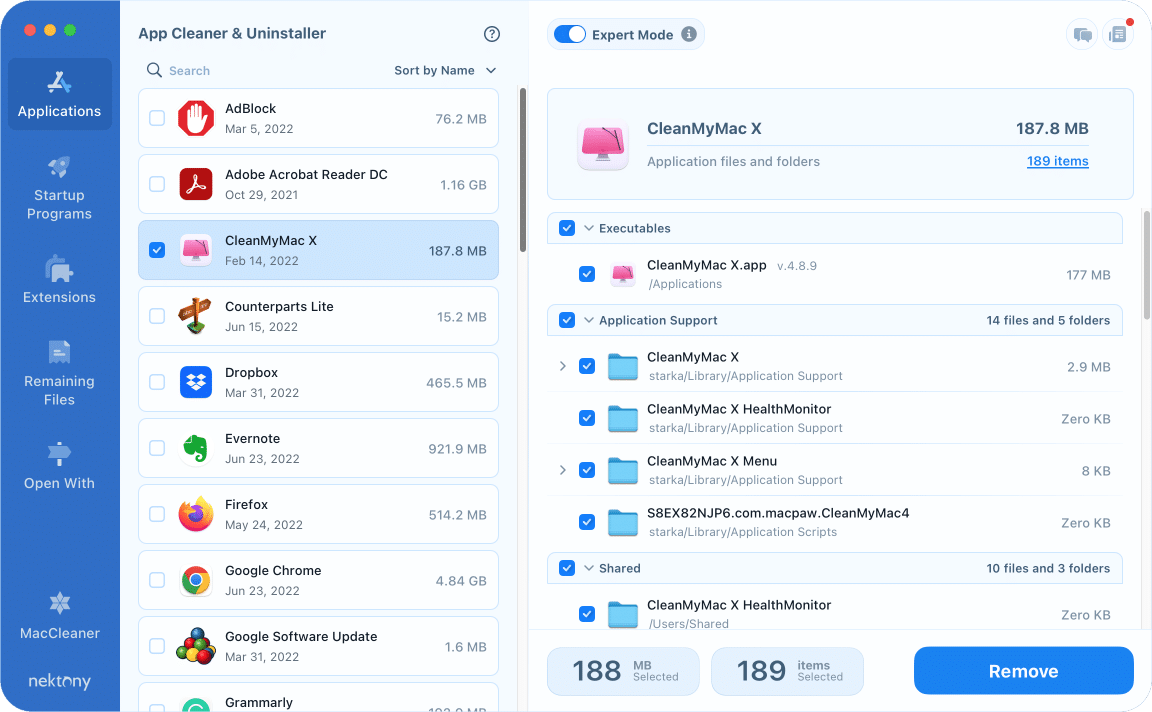Viewport: 1152px width, 712px height.
Task: Open the chat feedback icon
Action: 1082,35
